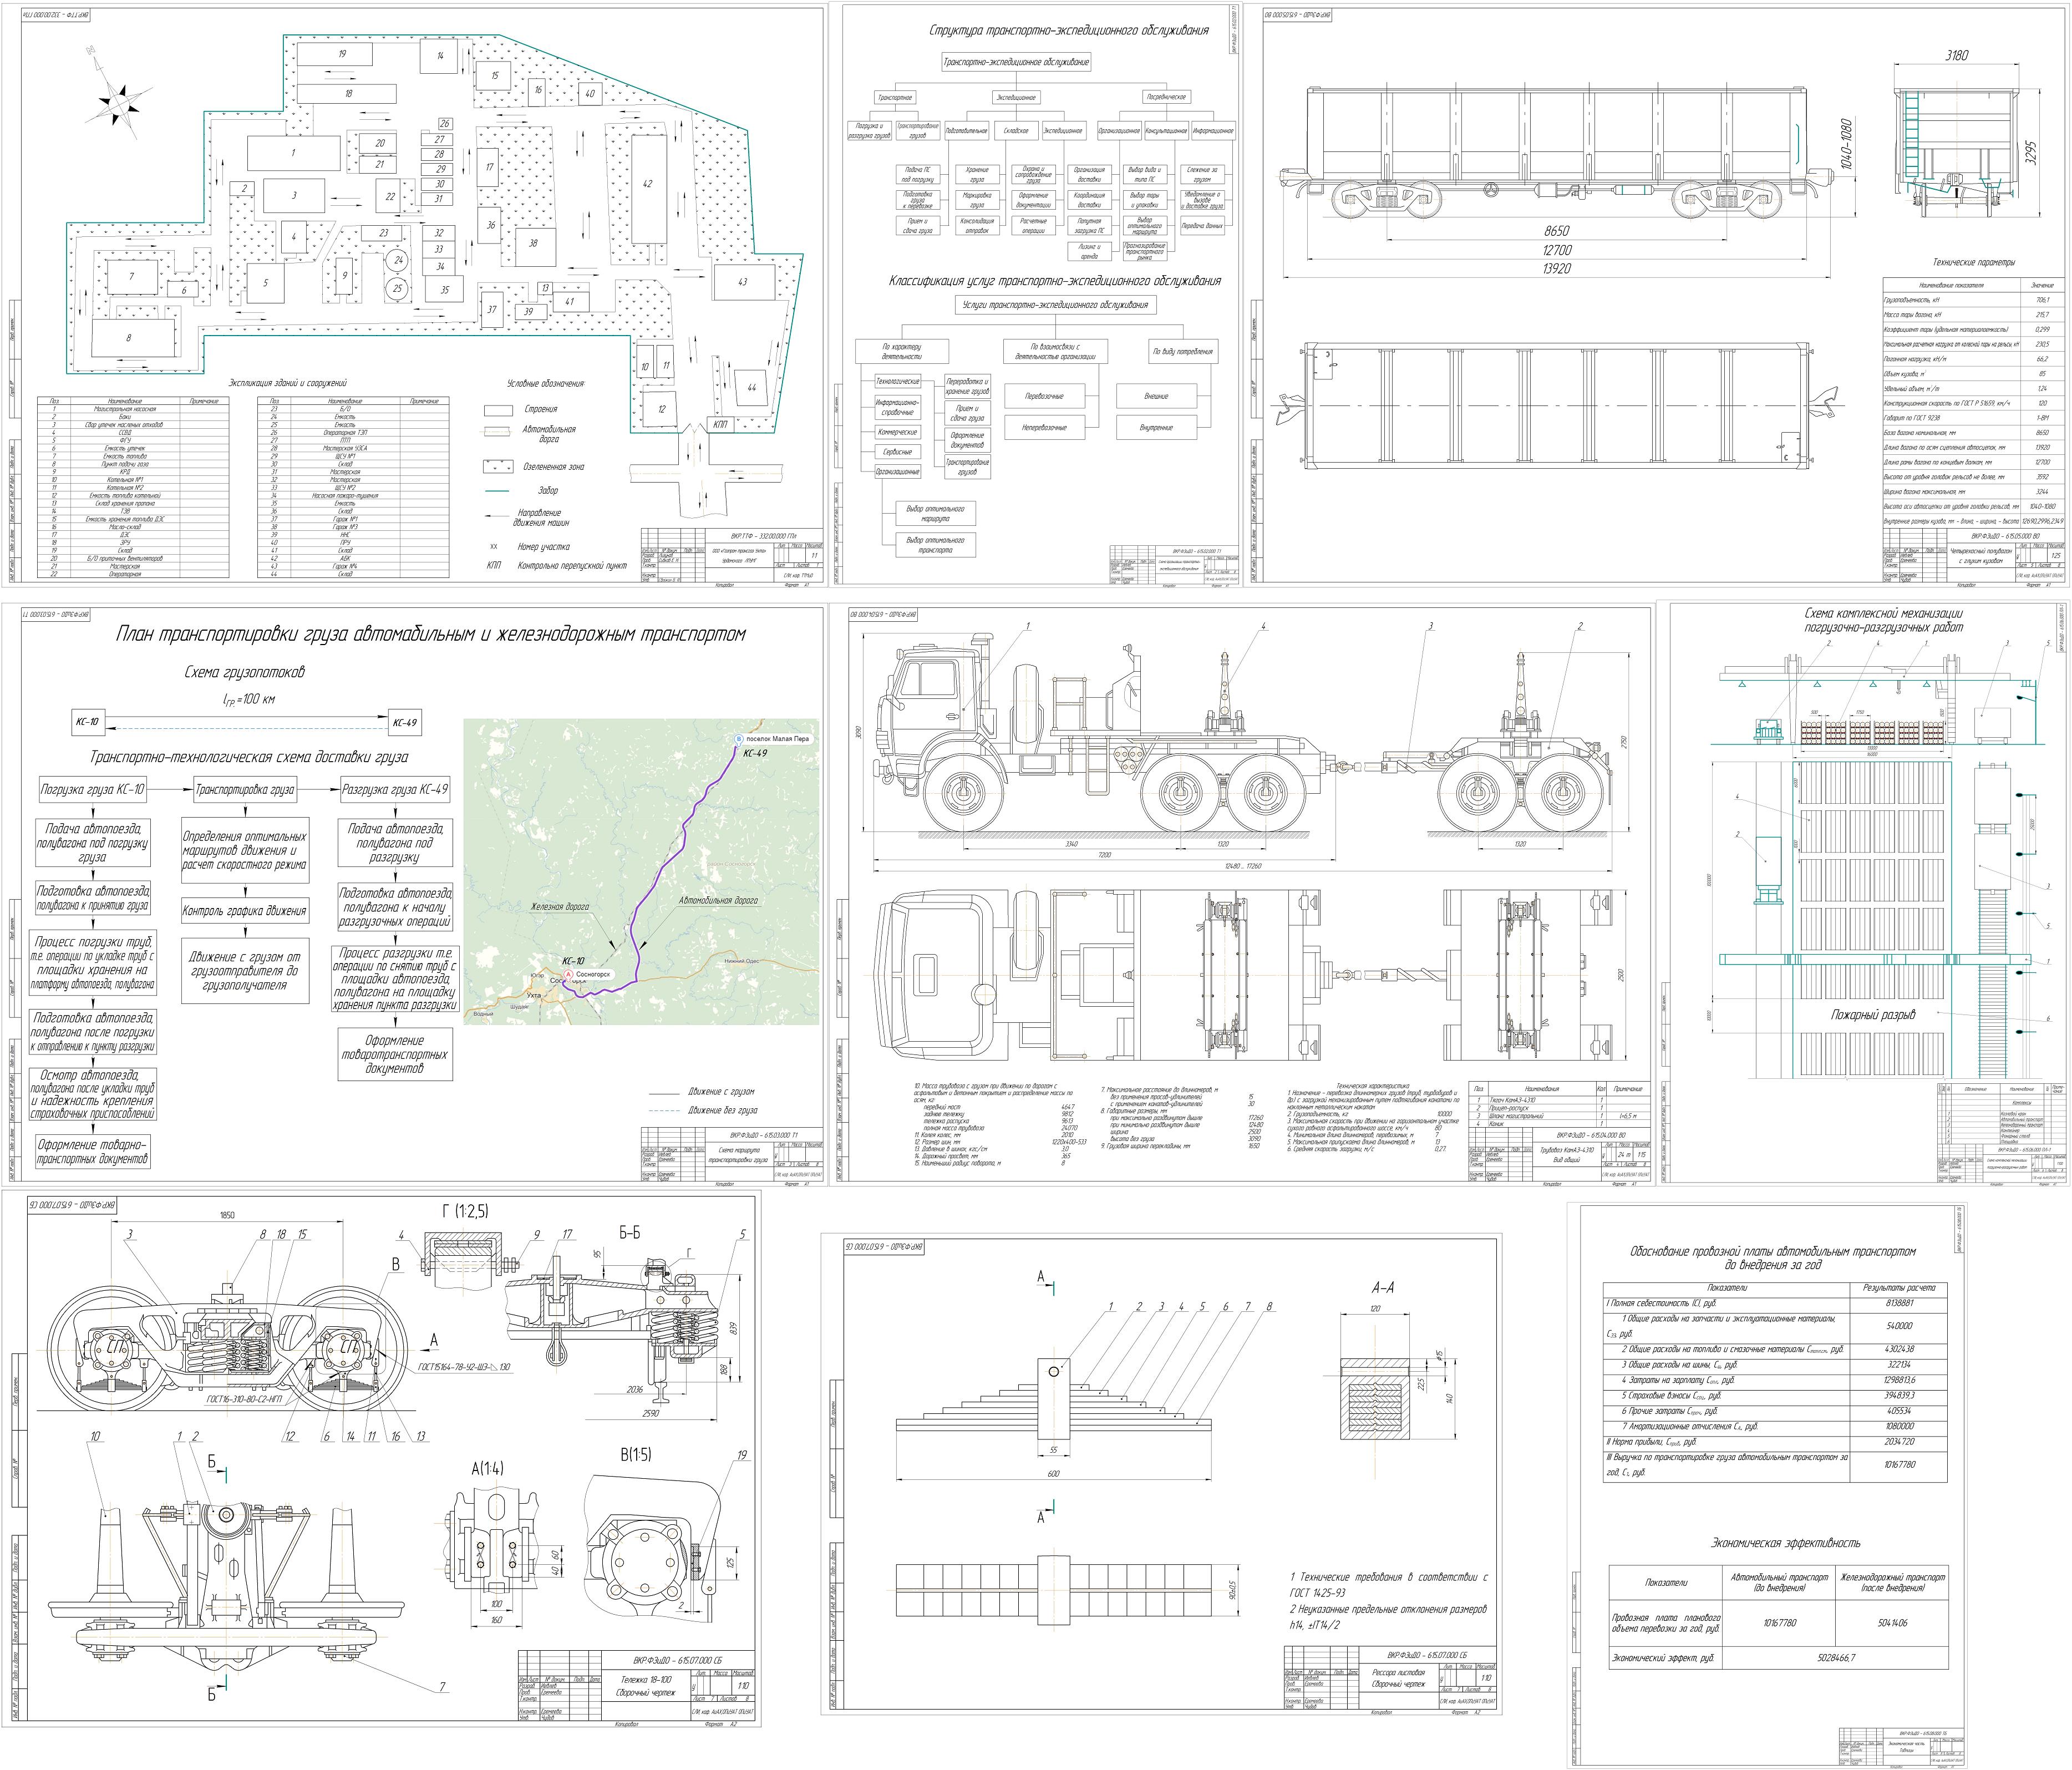The image size is (2072, 1770).
Task: Click the 'Погрузка груза КС-10' box
Action: pyautogui.click(x=93, y=789)
